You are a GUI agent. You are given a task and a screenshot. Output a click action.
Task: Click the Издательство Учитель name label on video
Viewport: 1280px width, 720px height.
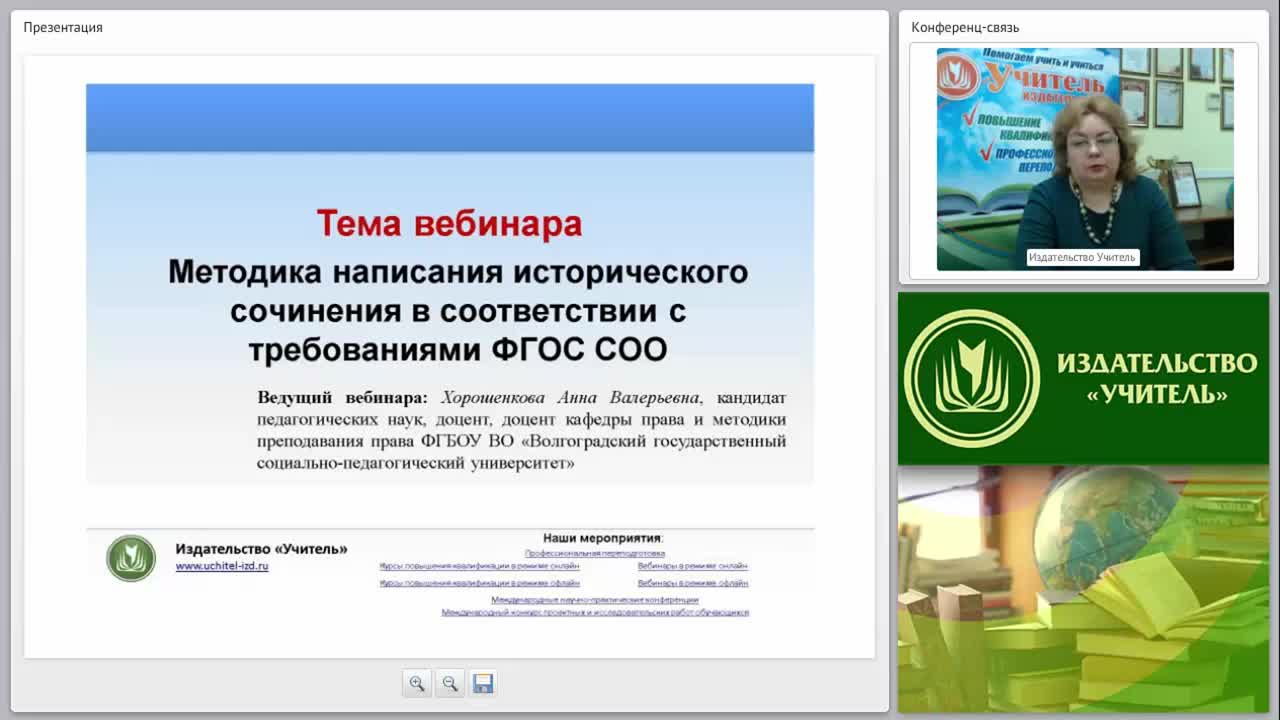(1082, 257)
